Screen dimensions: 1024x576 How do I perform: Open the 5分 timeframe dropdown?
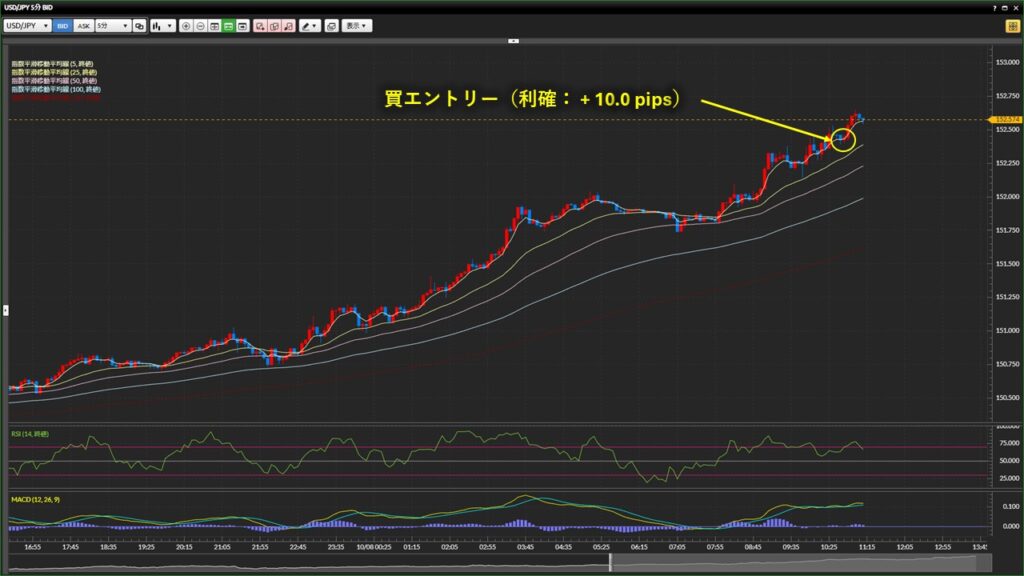(x=112, y=26)
